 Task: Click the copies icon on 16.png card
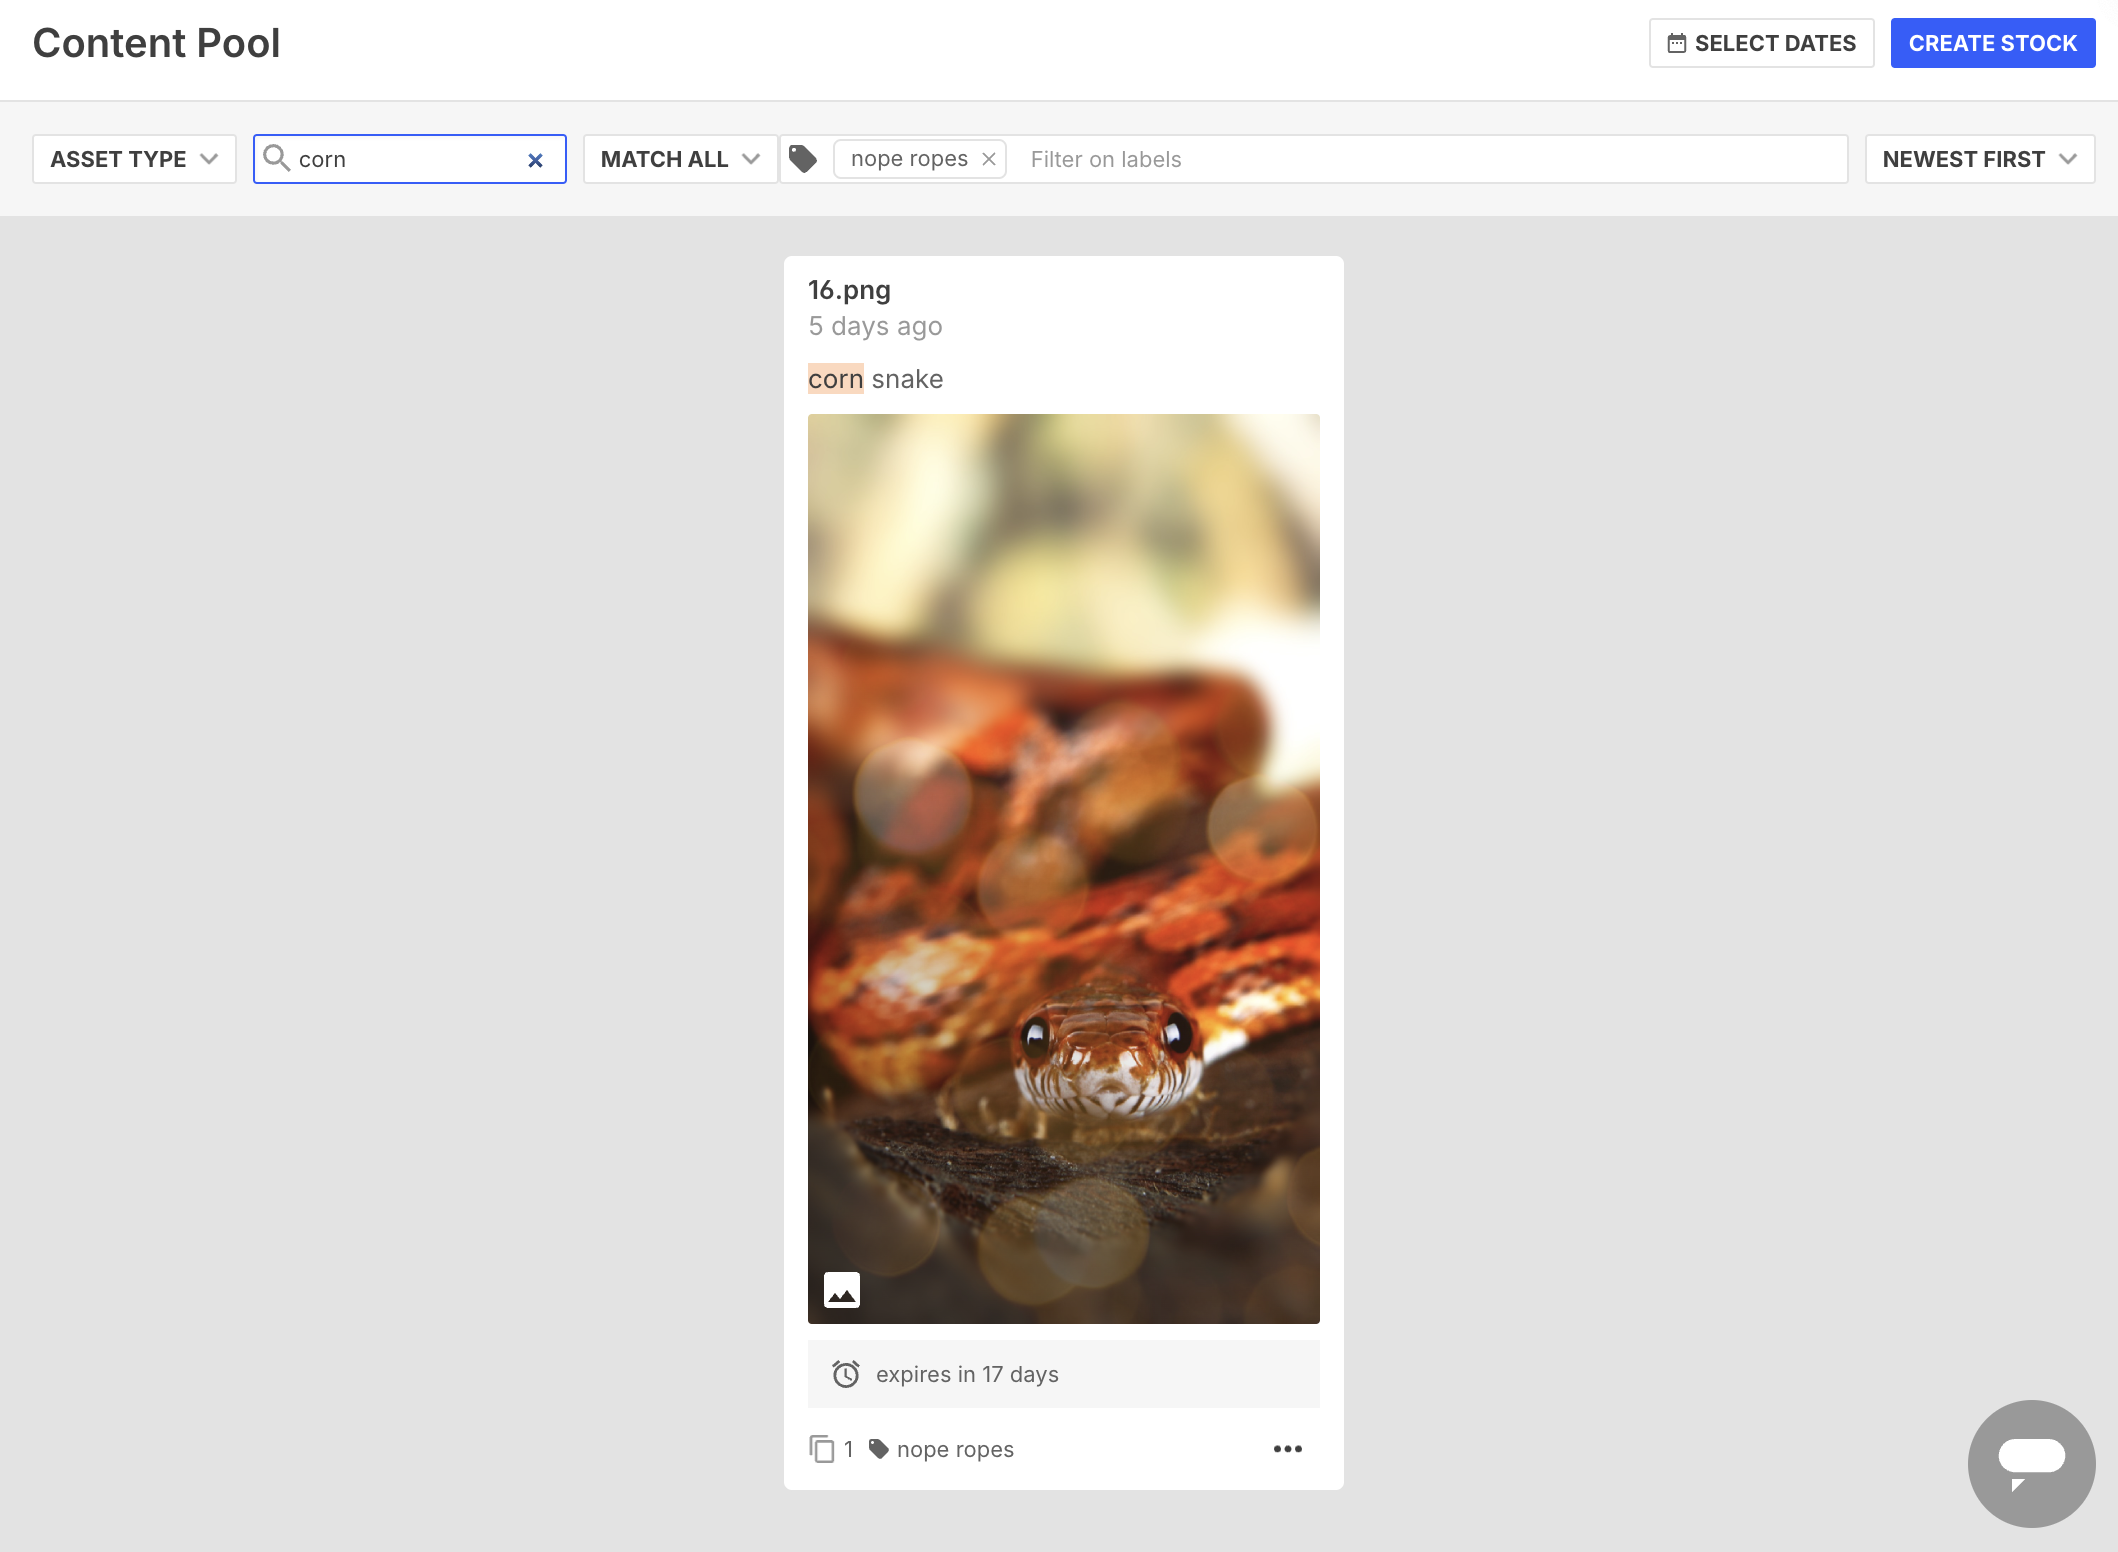[821, 1449]
